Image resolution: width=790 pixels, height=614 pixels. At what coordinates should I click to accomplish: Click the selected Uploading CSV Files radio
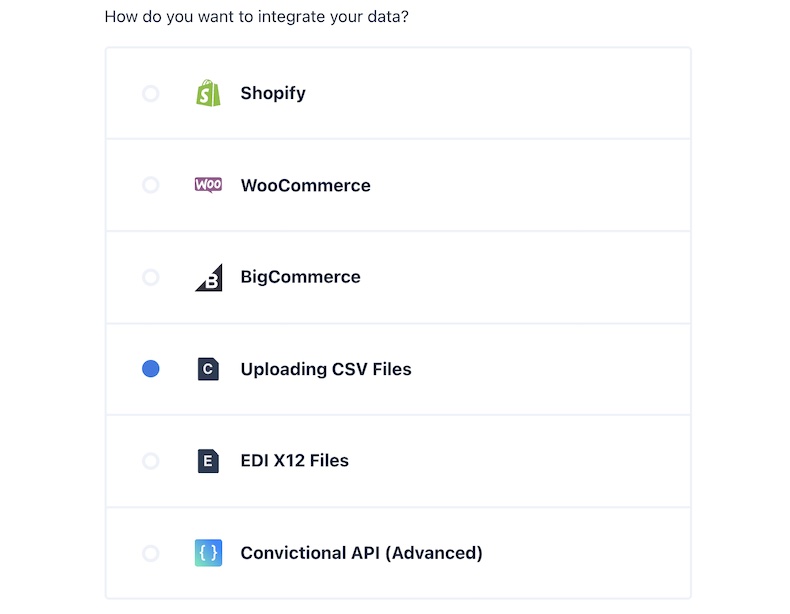pos(150,369)
